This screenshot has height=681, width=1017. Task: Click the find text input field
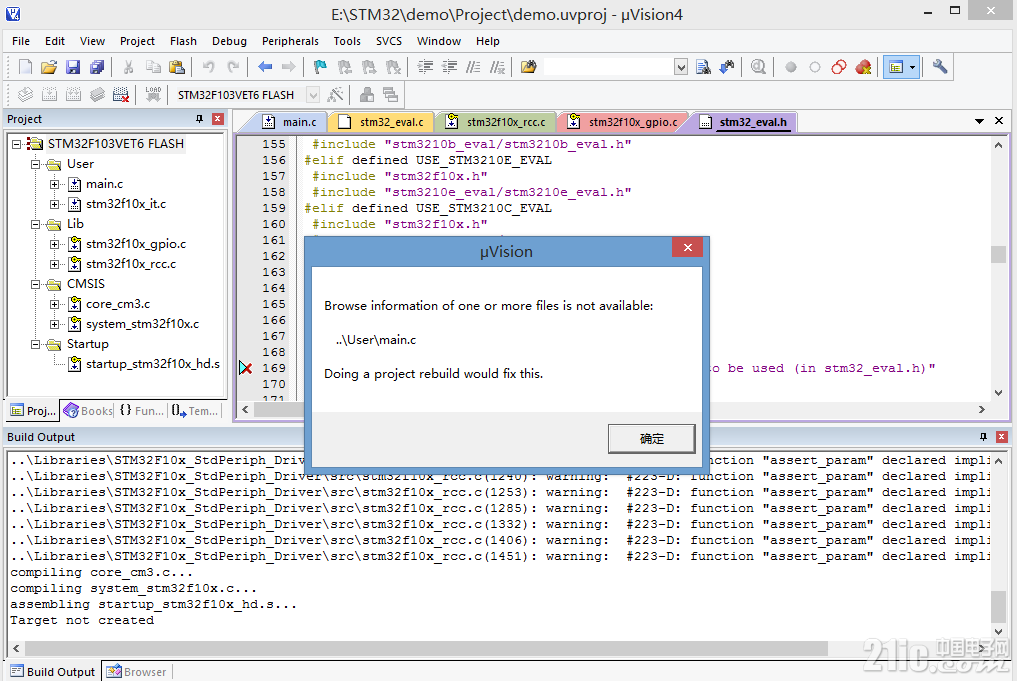pyautogui.click(x=608, y=67)
